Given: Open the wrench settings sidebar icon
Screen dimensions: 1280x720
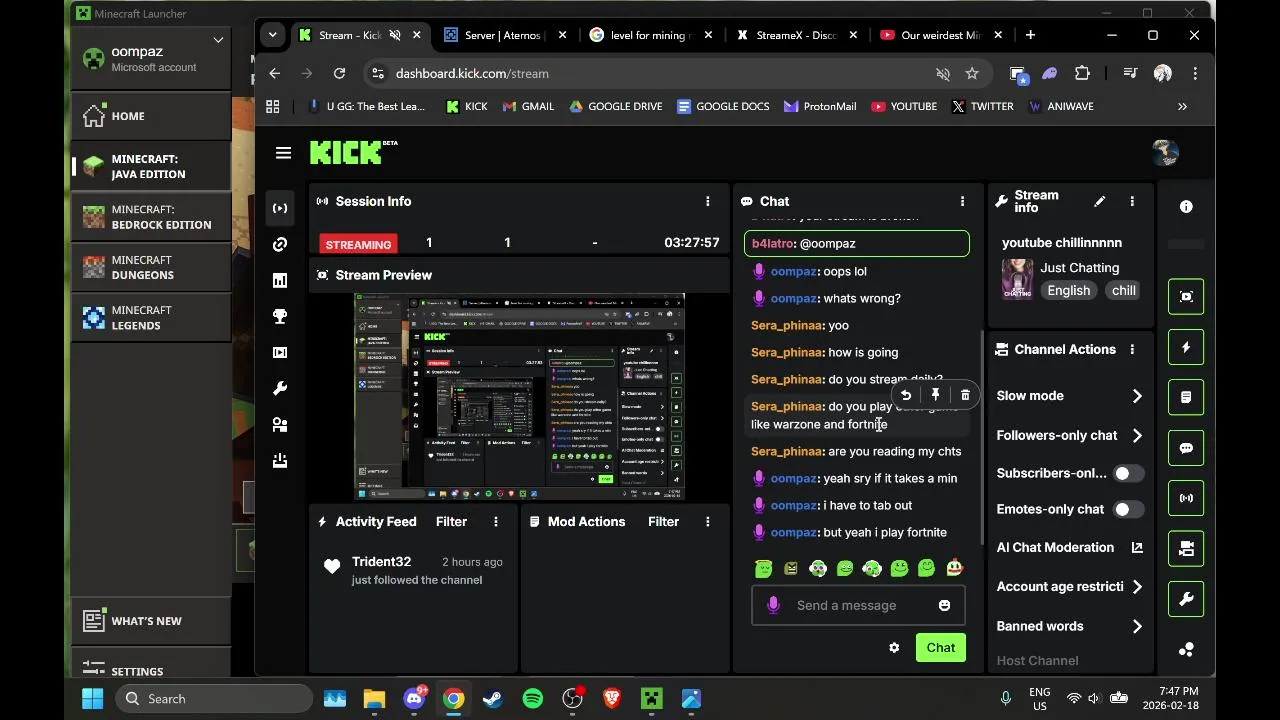Looking at the screenshot, I should 280,389.
